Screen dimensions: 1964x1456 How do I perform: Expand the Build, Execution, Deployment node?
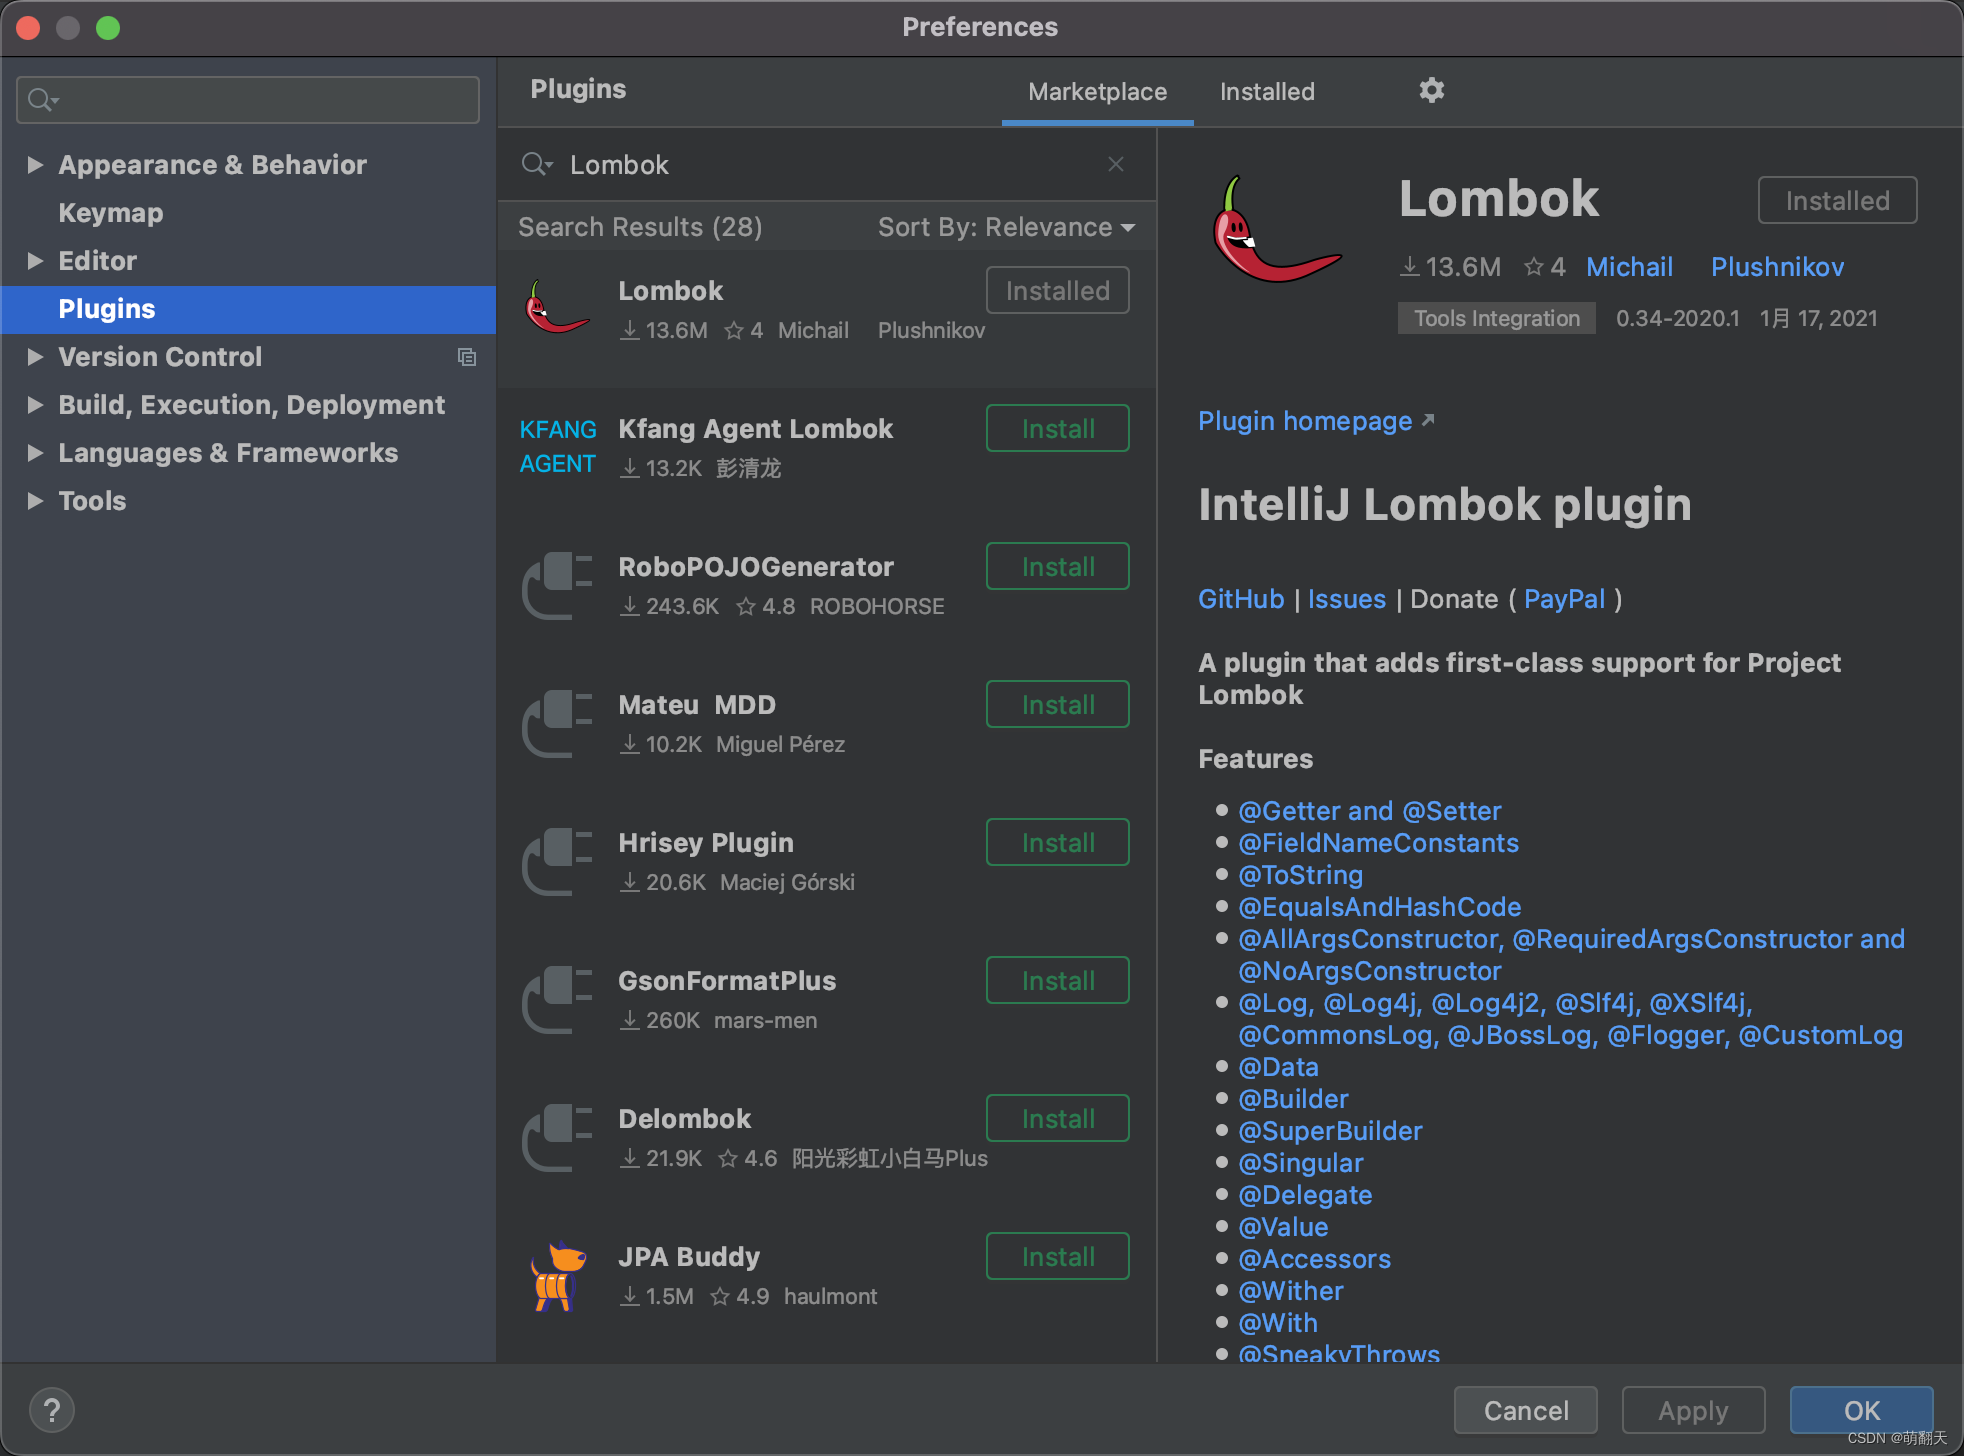(x=35, y=405)
